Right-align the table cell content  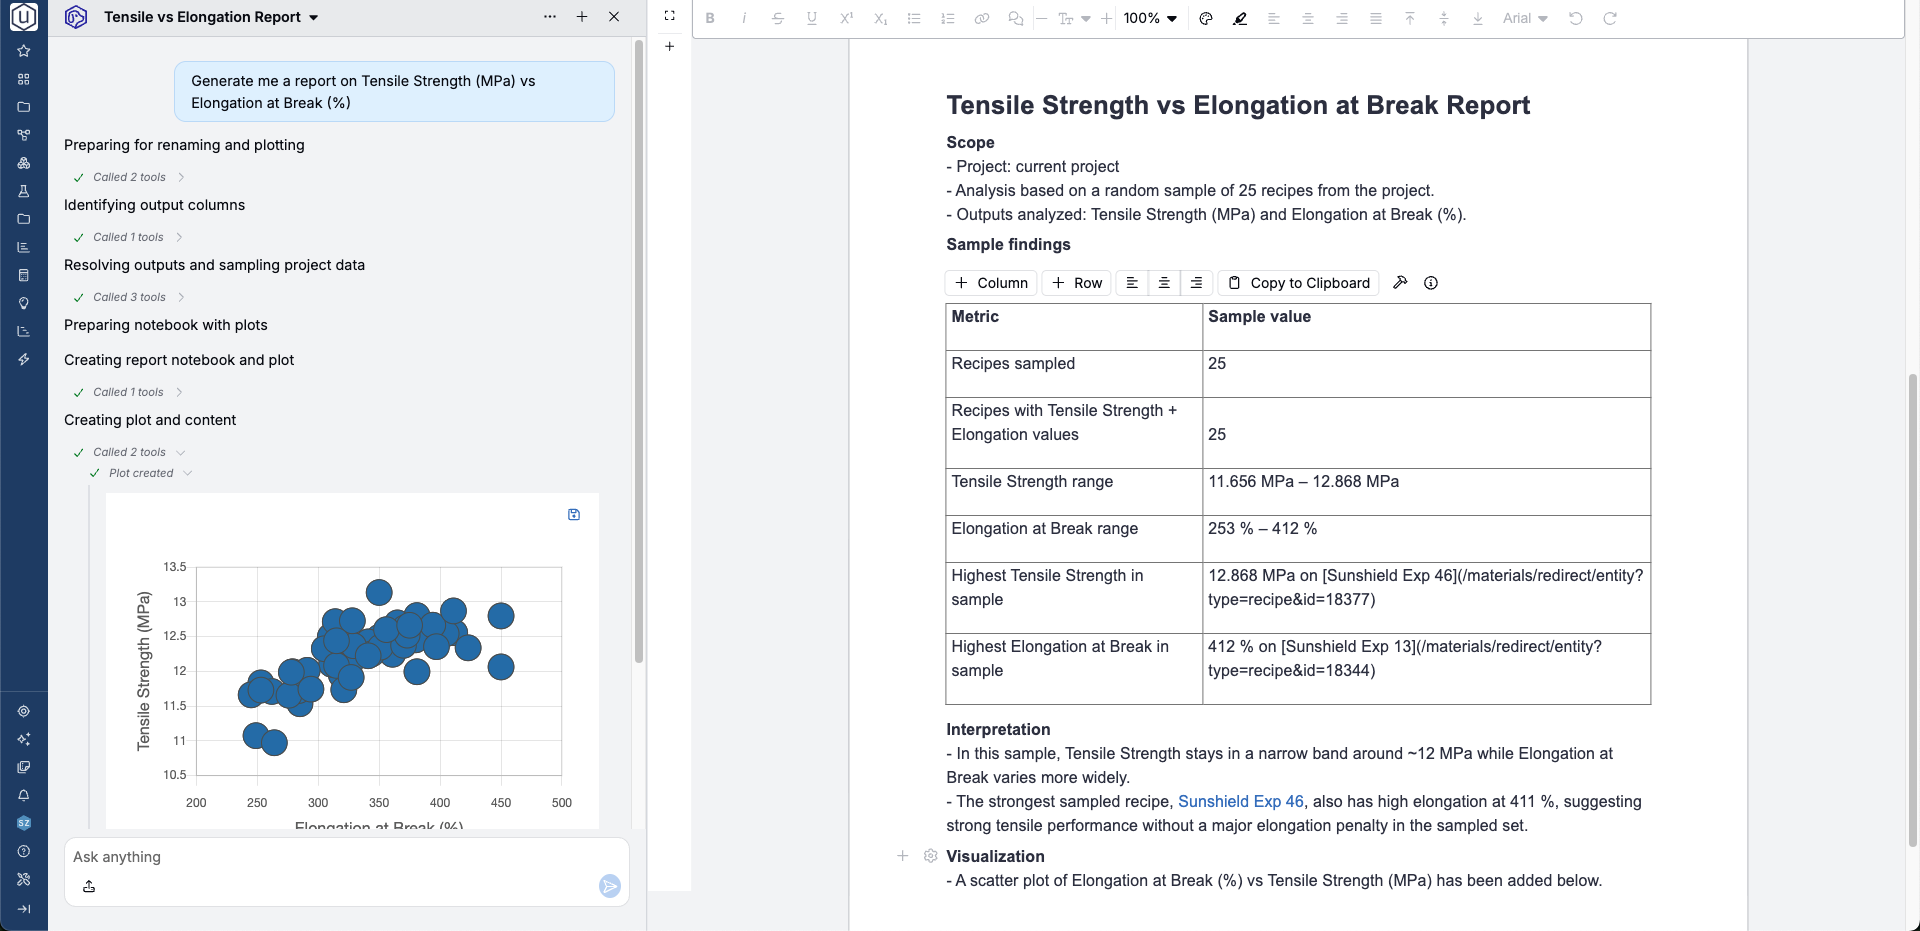pyautogui.click(x=1196, y=283)
